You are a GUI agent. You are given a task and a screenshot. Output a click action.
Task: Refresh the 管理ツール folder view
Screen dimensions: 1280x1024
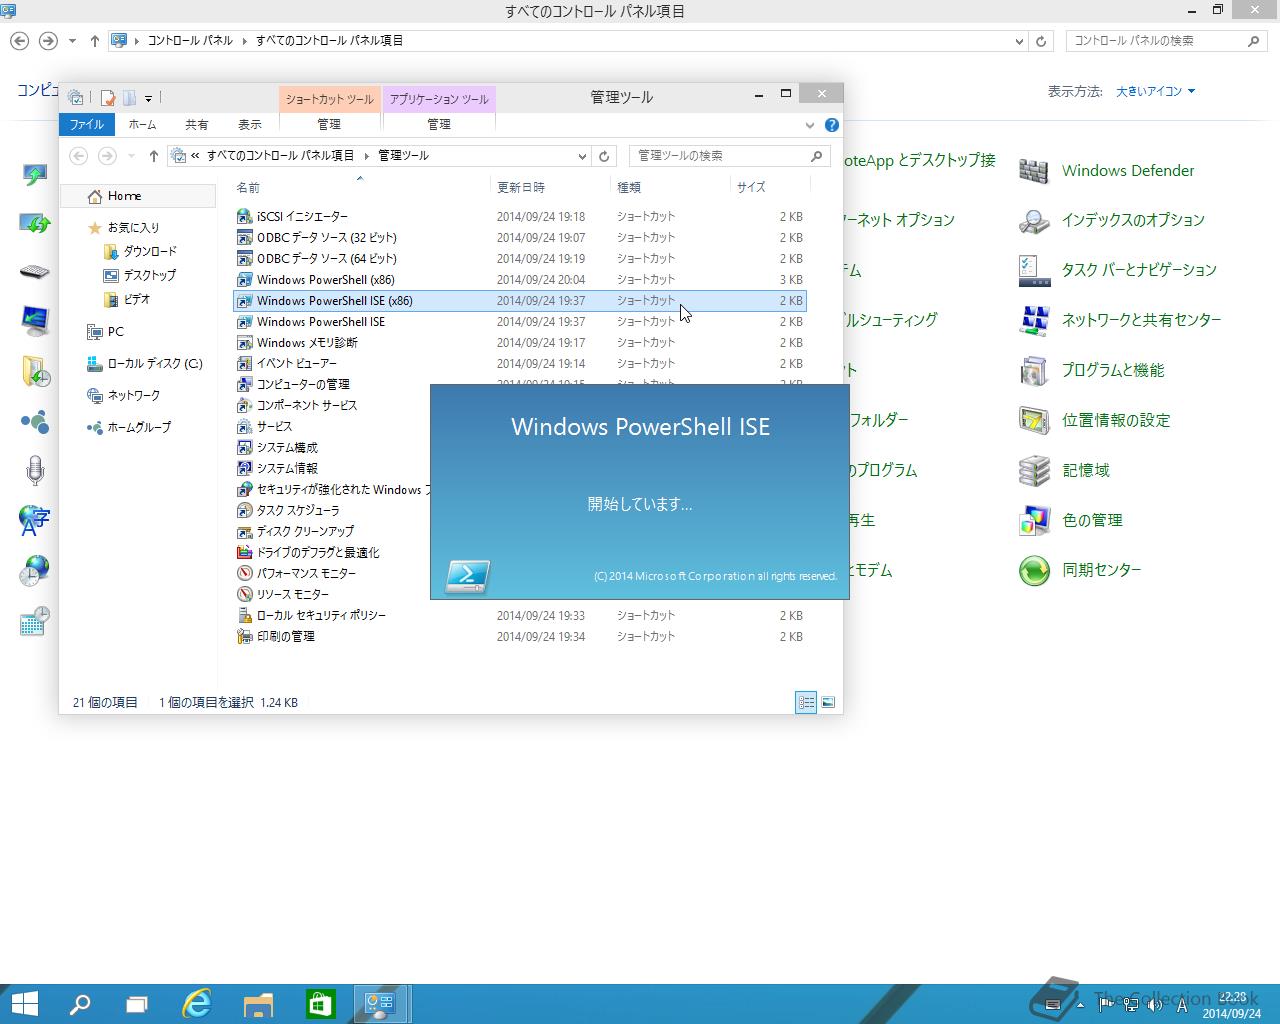(x=604, y=156)
